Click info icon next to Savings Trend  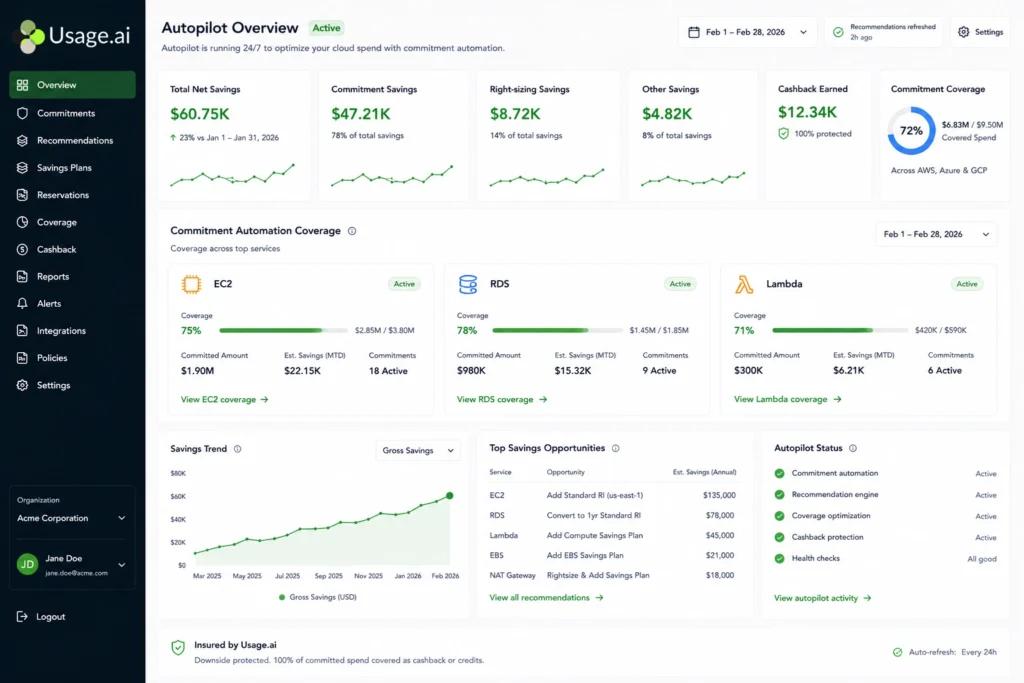click(x=238, y=449)
